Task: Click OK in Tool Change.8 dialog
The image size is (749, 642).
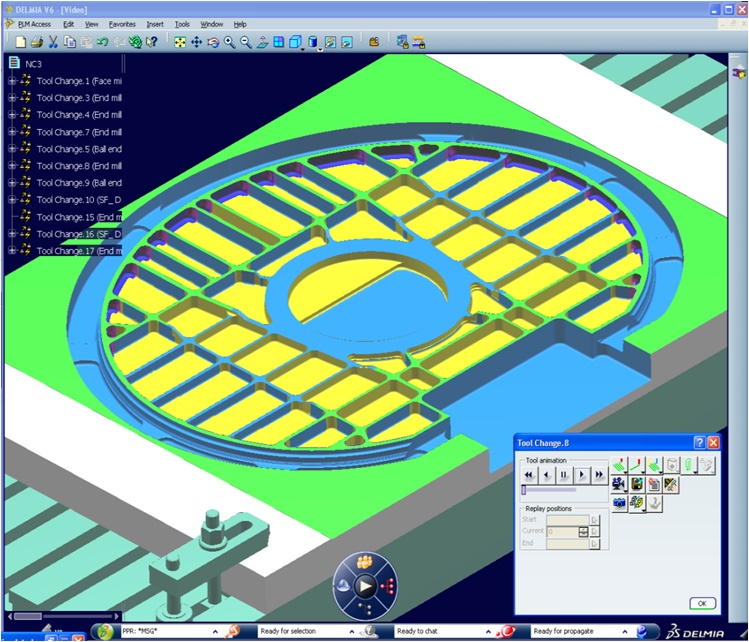Action: 702,603
